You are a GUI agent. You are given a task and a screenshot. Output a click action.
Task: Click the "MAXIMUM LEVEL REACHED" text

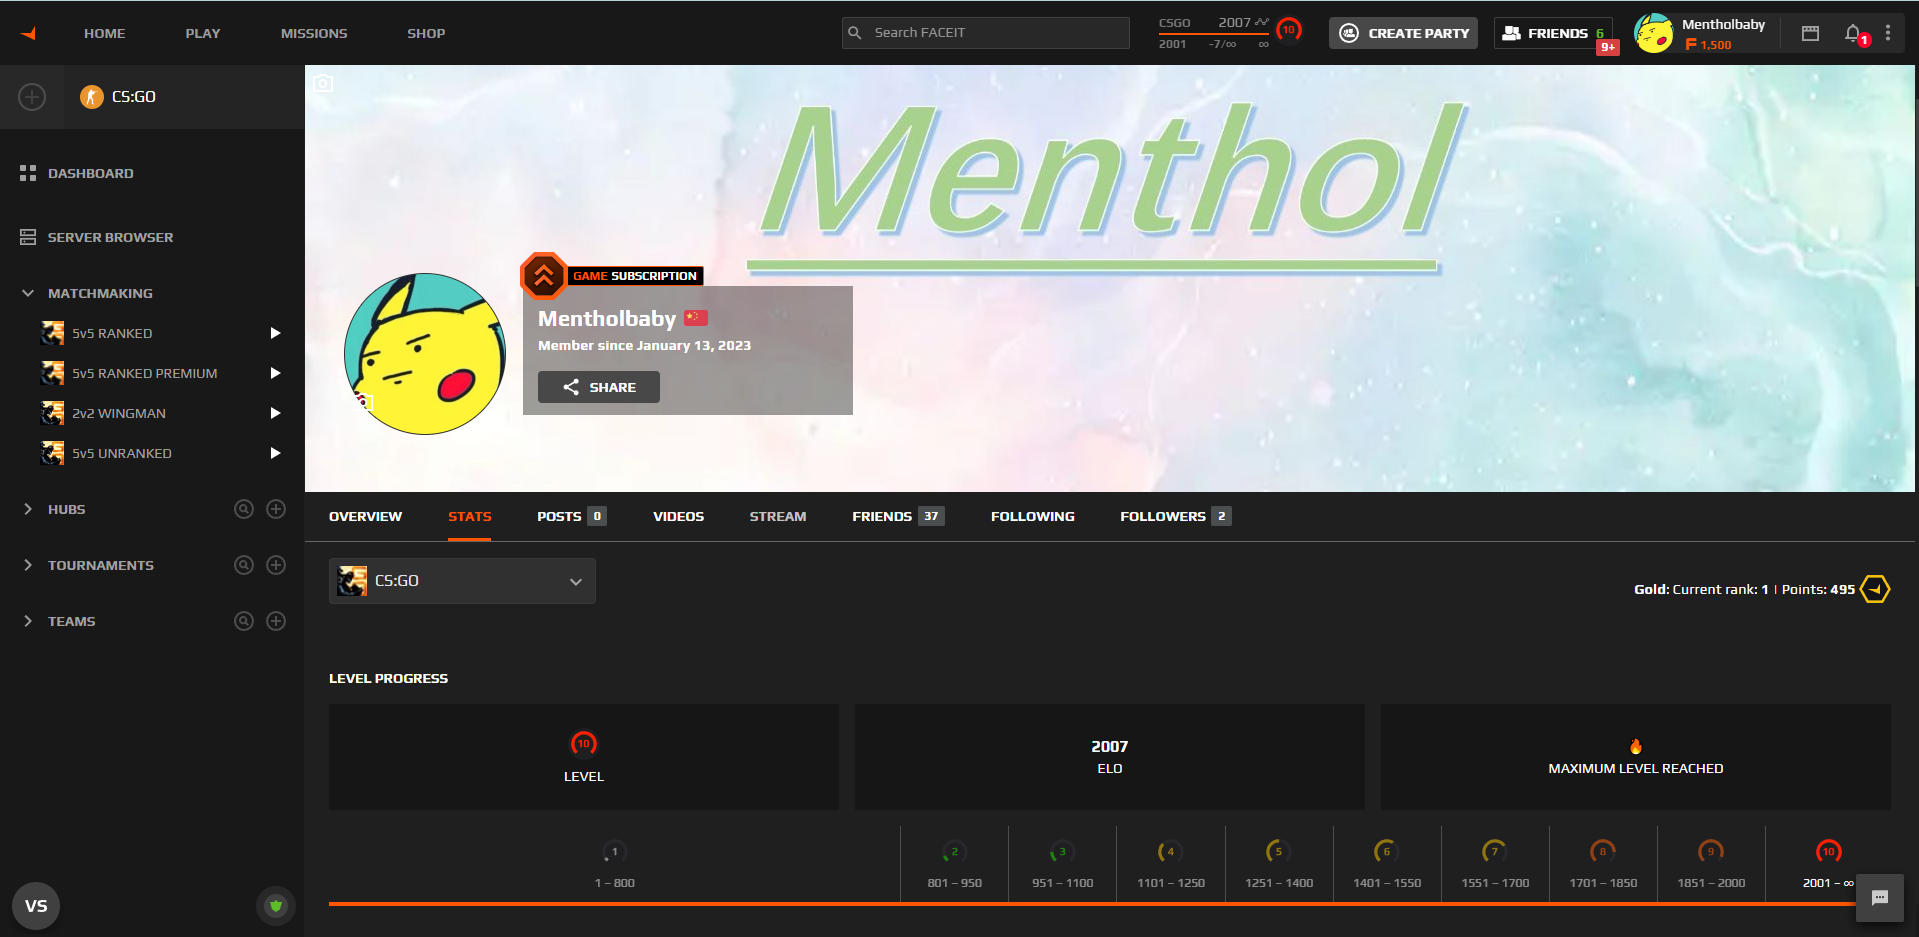point(1636,769)
